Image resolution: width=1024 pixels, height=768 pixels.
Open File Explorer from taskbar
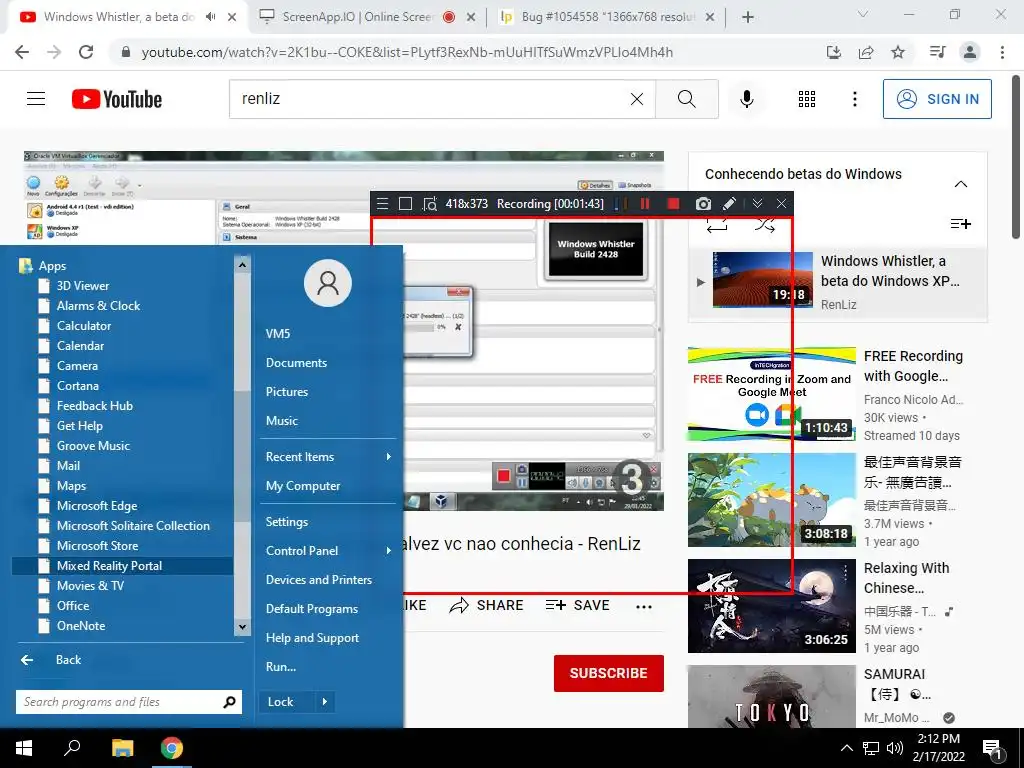pos(122,748)
